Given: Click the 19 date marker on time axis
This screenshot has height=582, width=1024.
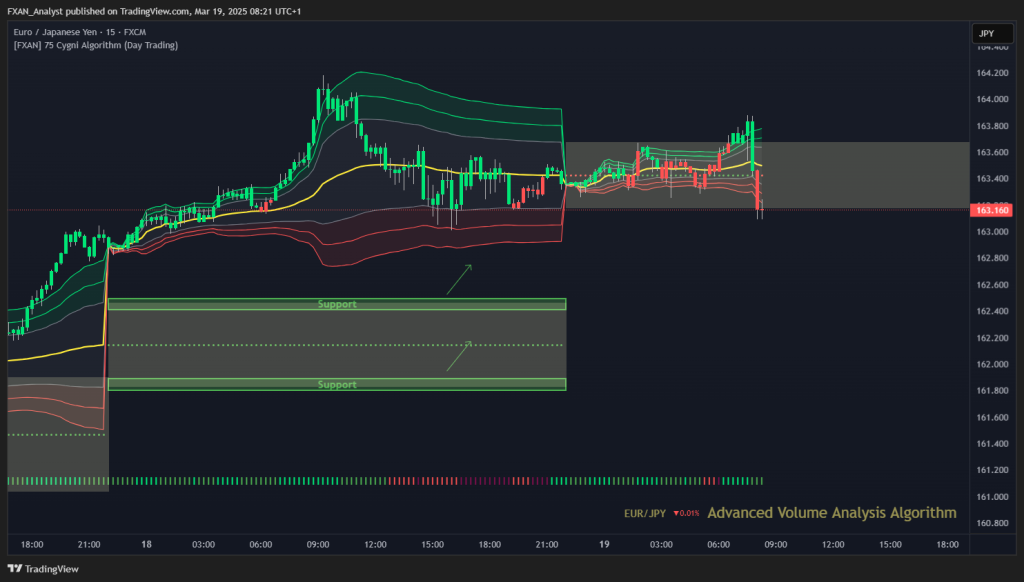Looking at the screenshot, I should 604,544.
